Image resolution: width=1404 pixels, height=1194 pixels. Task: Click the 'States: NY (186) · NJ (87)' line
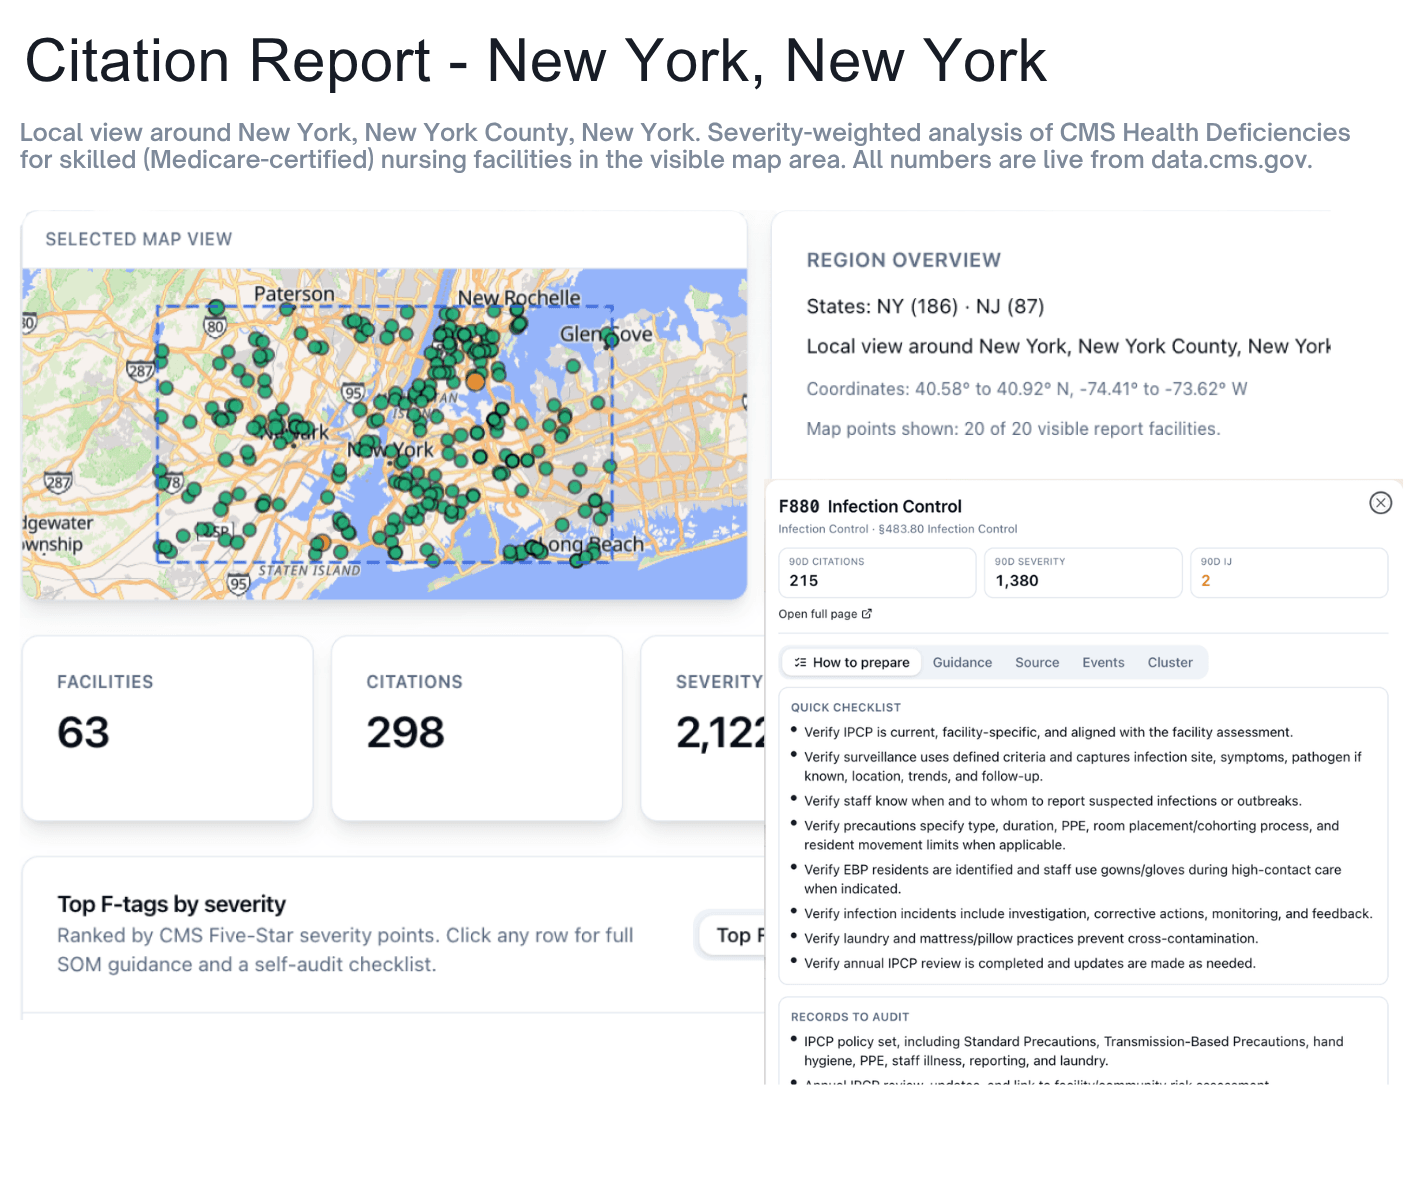tap(925, 306)
